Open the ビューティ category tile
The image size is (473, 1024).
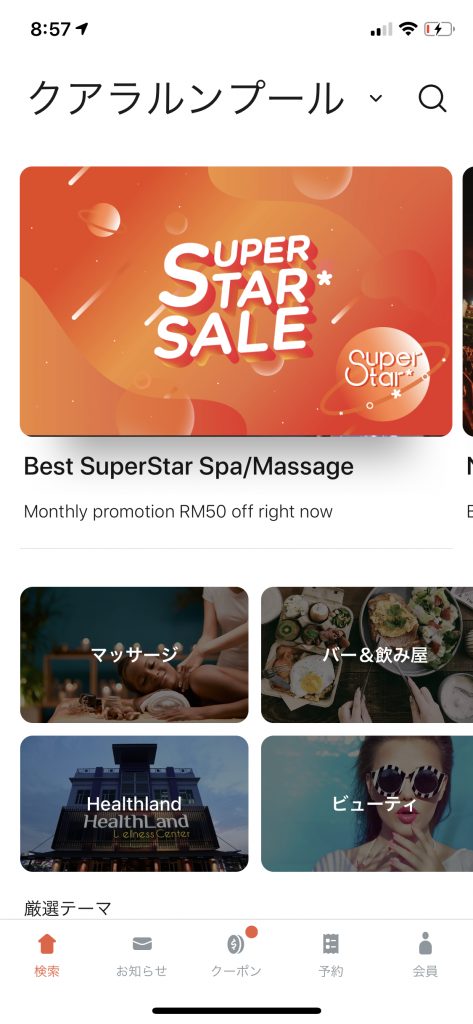coord(367,804)
